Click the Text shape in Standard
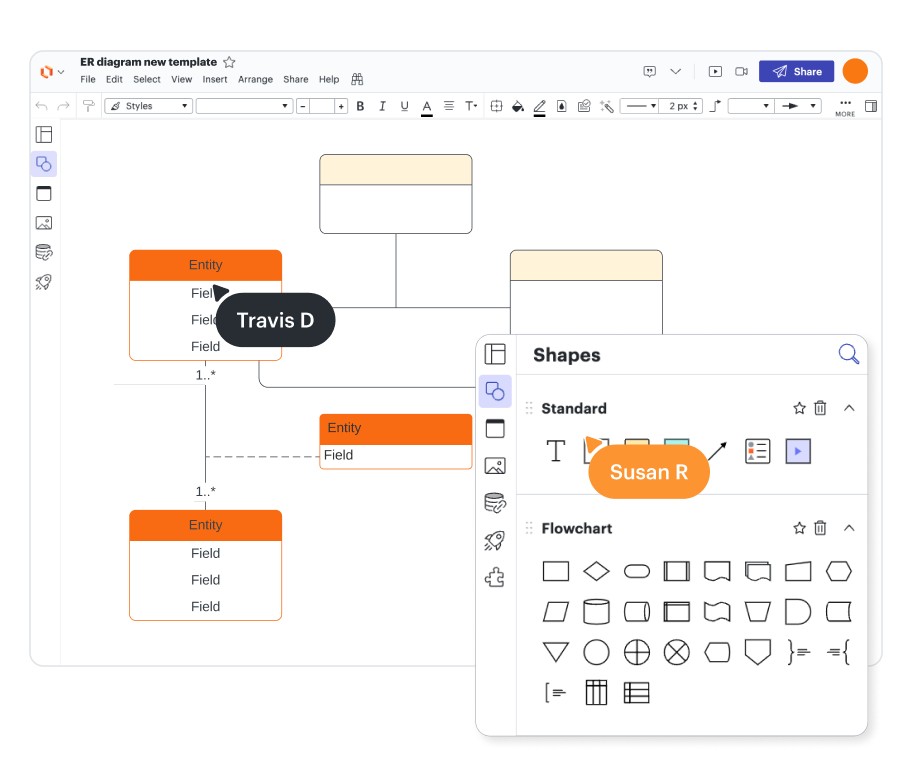This screenshot has height=763, width=912. (x=556, y=451)
